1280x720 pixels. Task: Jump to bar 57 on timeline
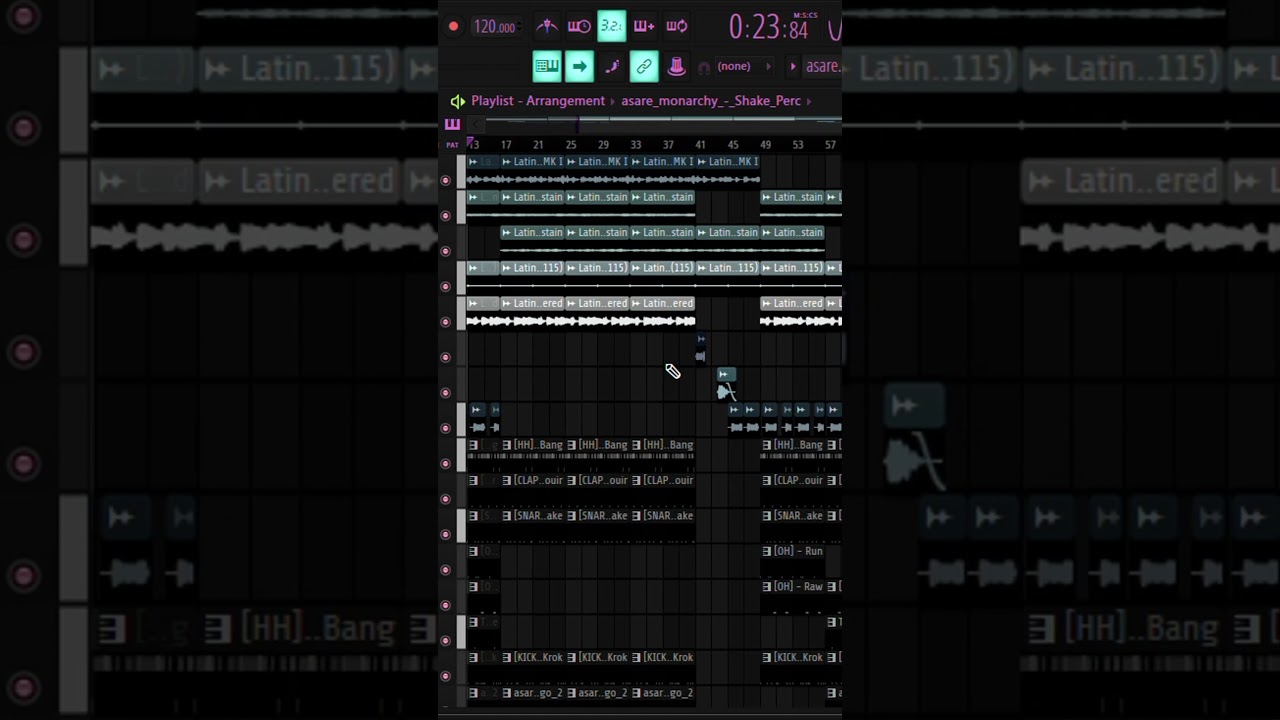pos(830,145)
